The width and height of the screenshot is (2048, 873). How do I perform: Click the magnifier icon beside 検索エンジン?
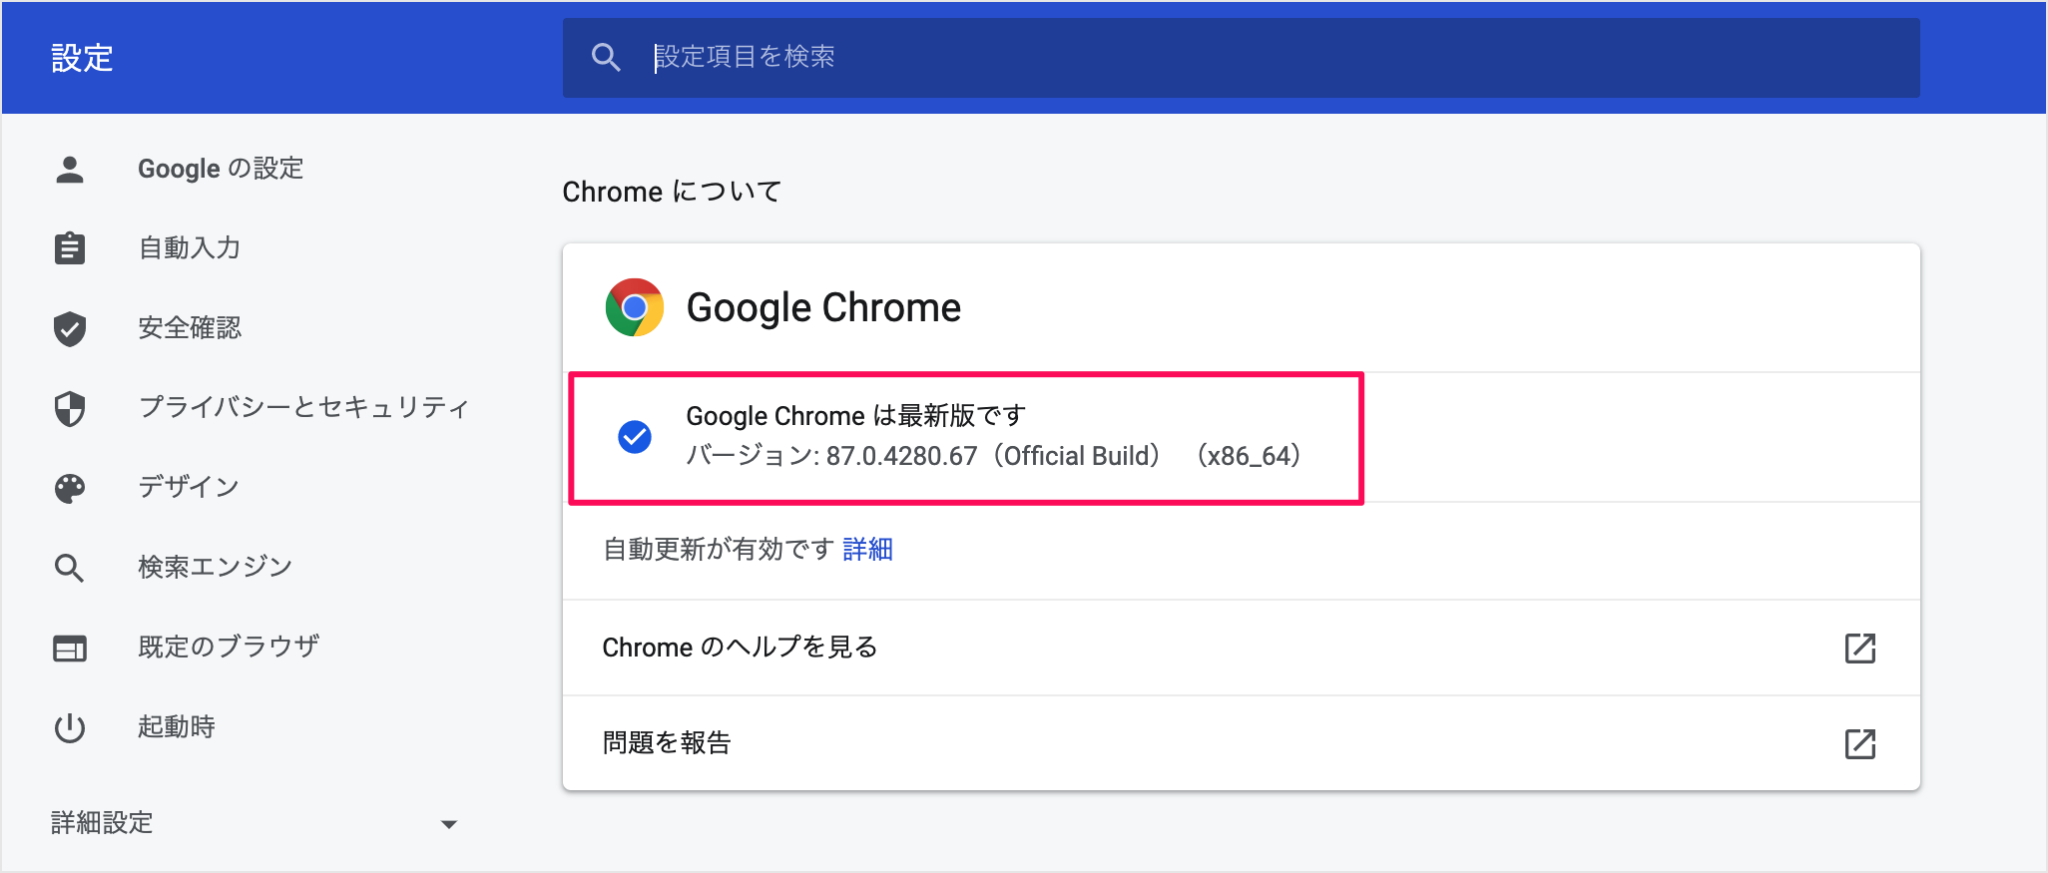(x=70, y=568)
